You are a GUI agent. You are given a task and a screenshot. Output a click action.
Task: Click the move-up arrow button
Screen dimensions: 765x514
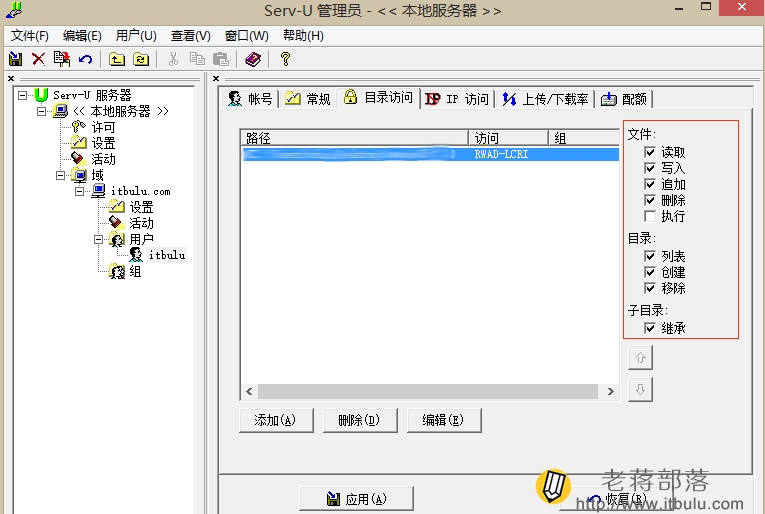click(x=640, y=358)
